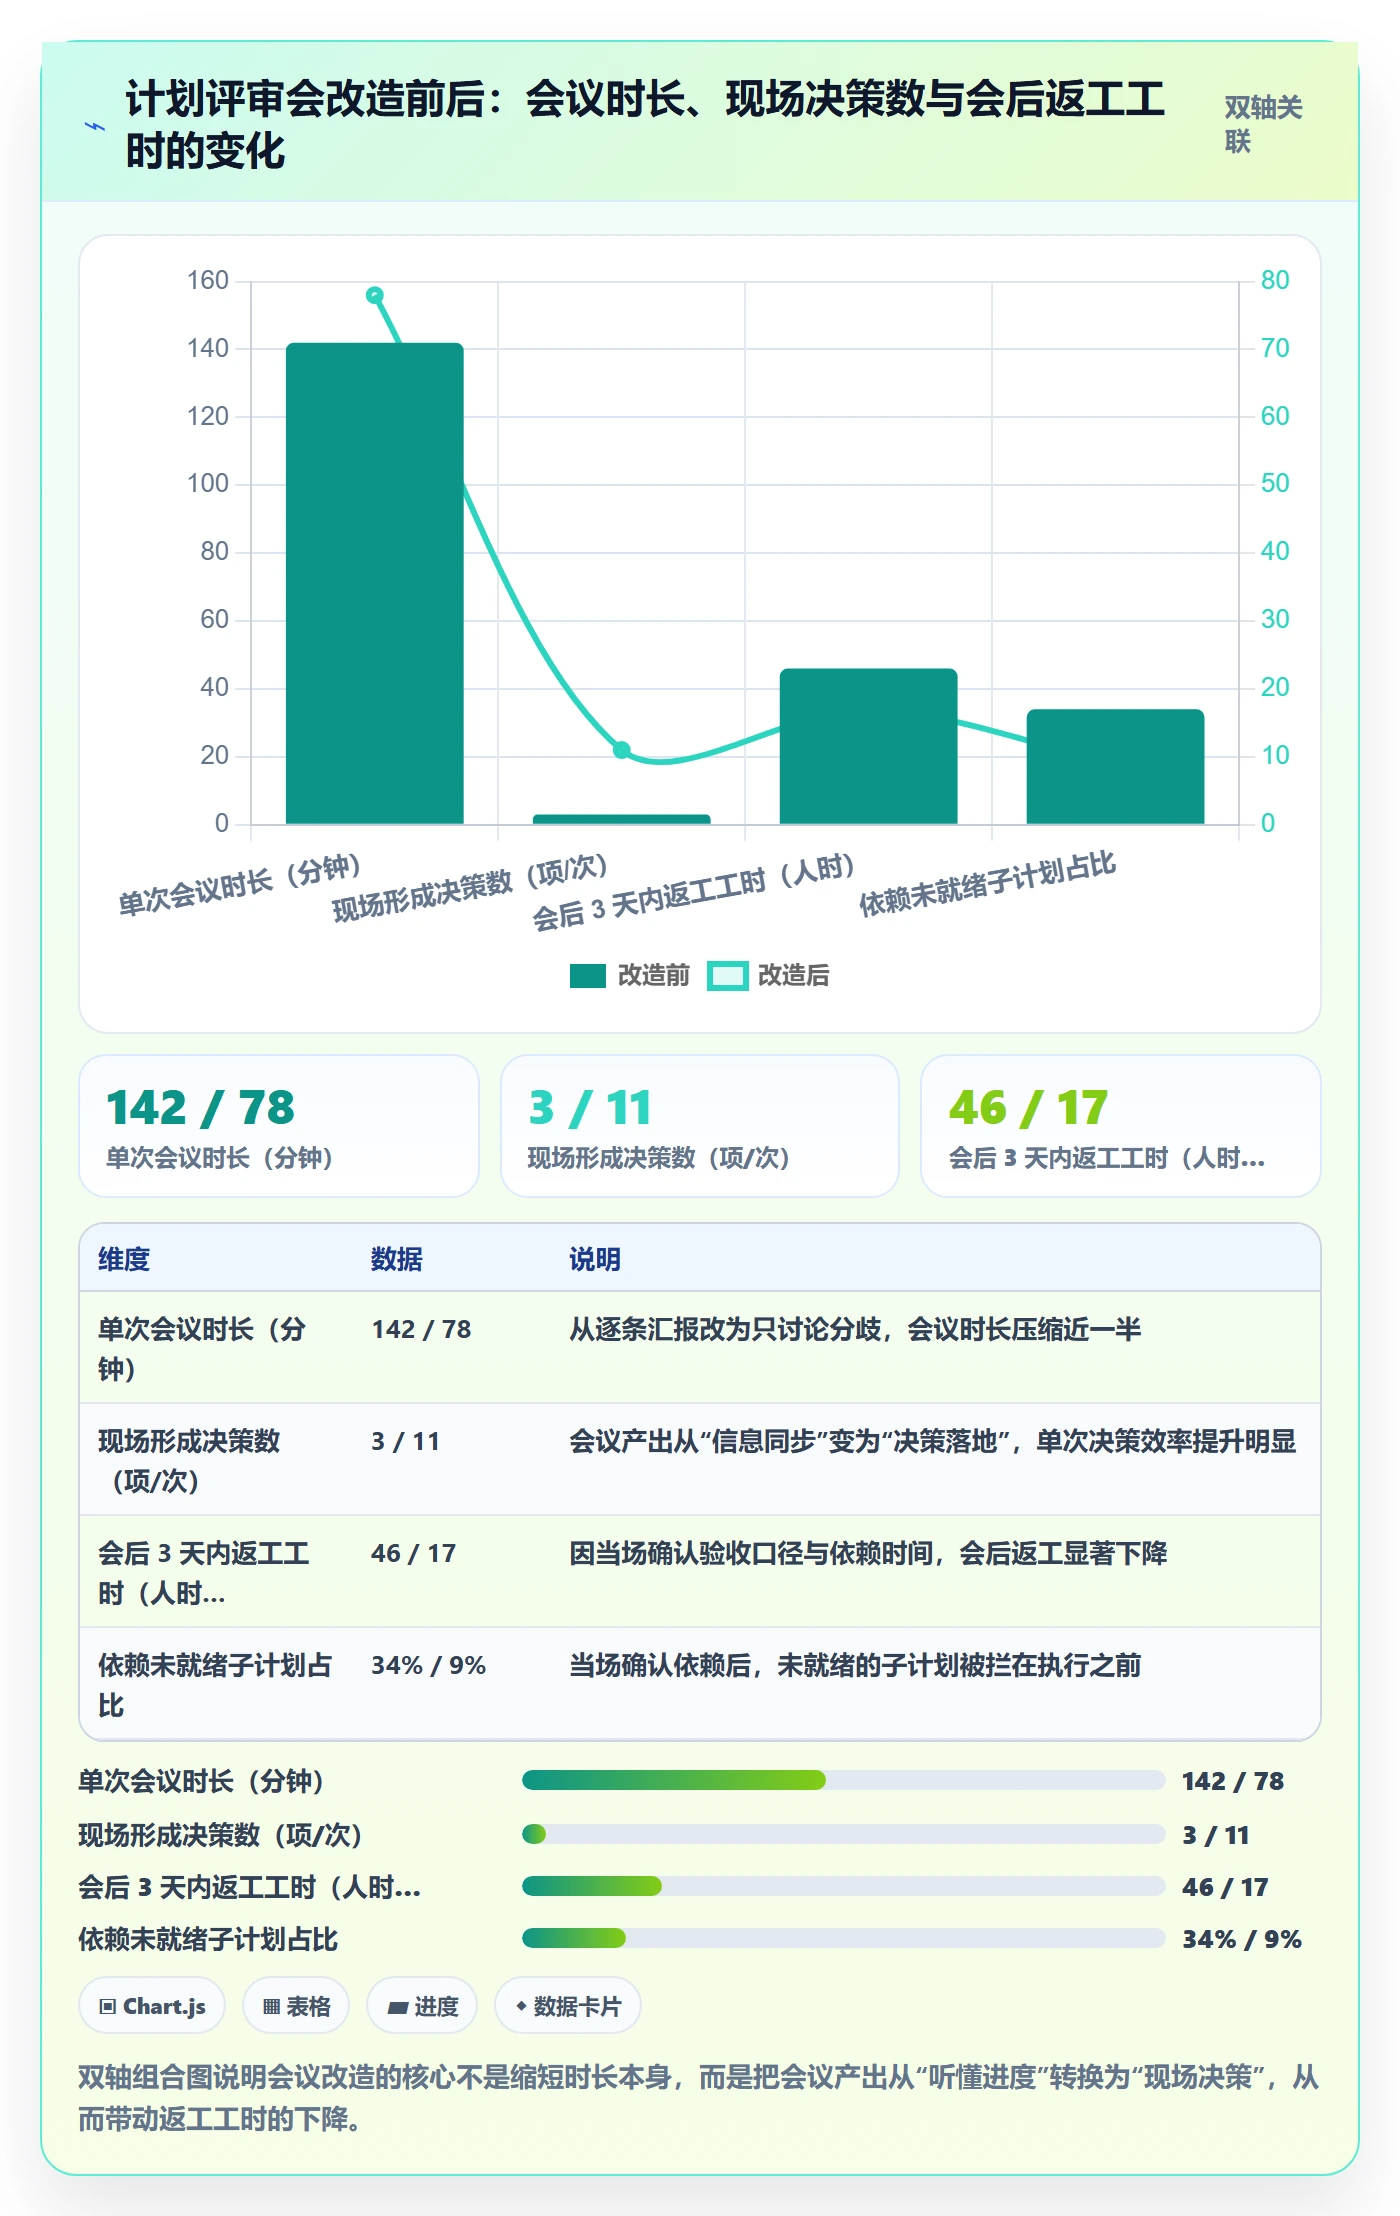Image resolution: width=1400 pixels, height=2216 pixels.
Task: Click the line data point above 现场形成决策数
Action: click(x=622, y=749)
